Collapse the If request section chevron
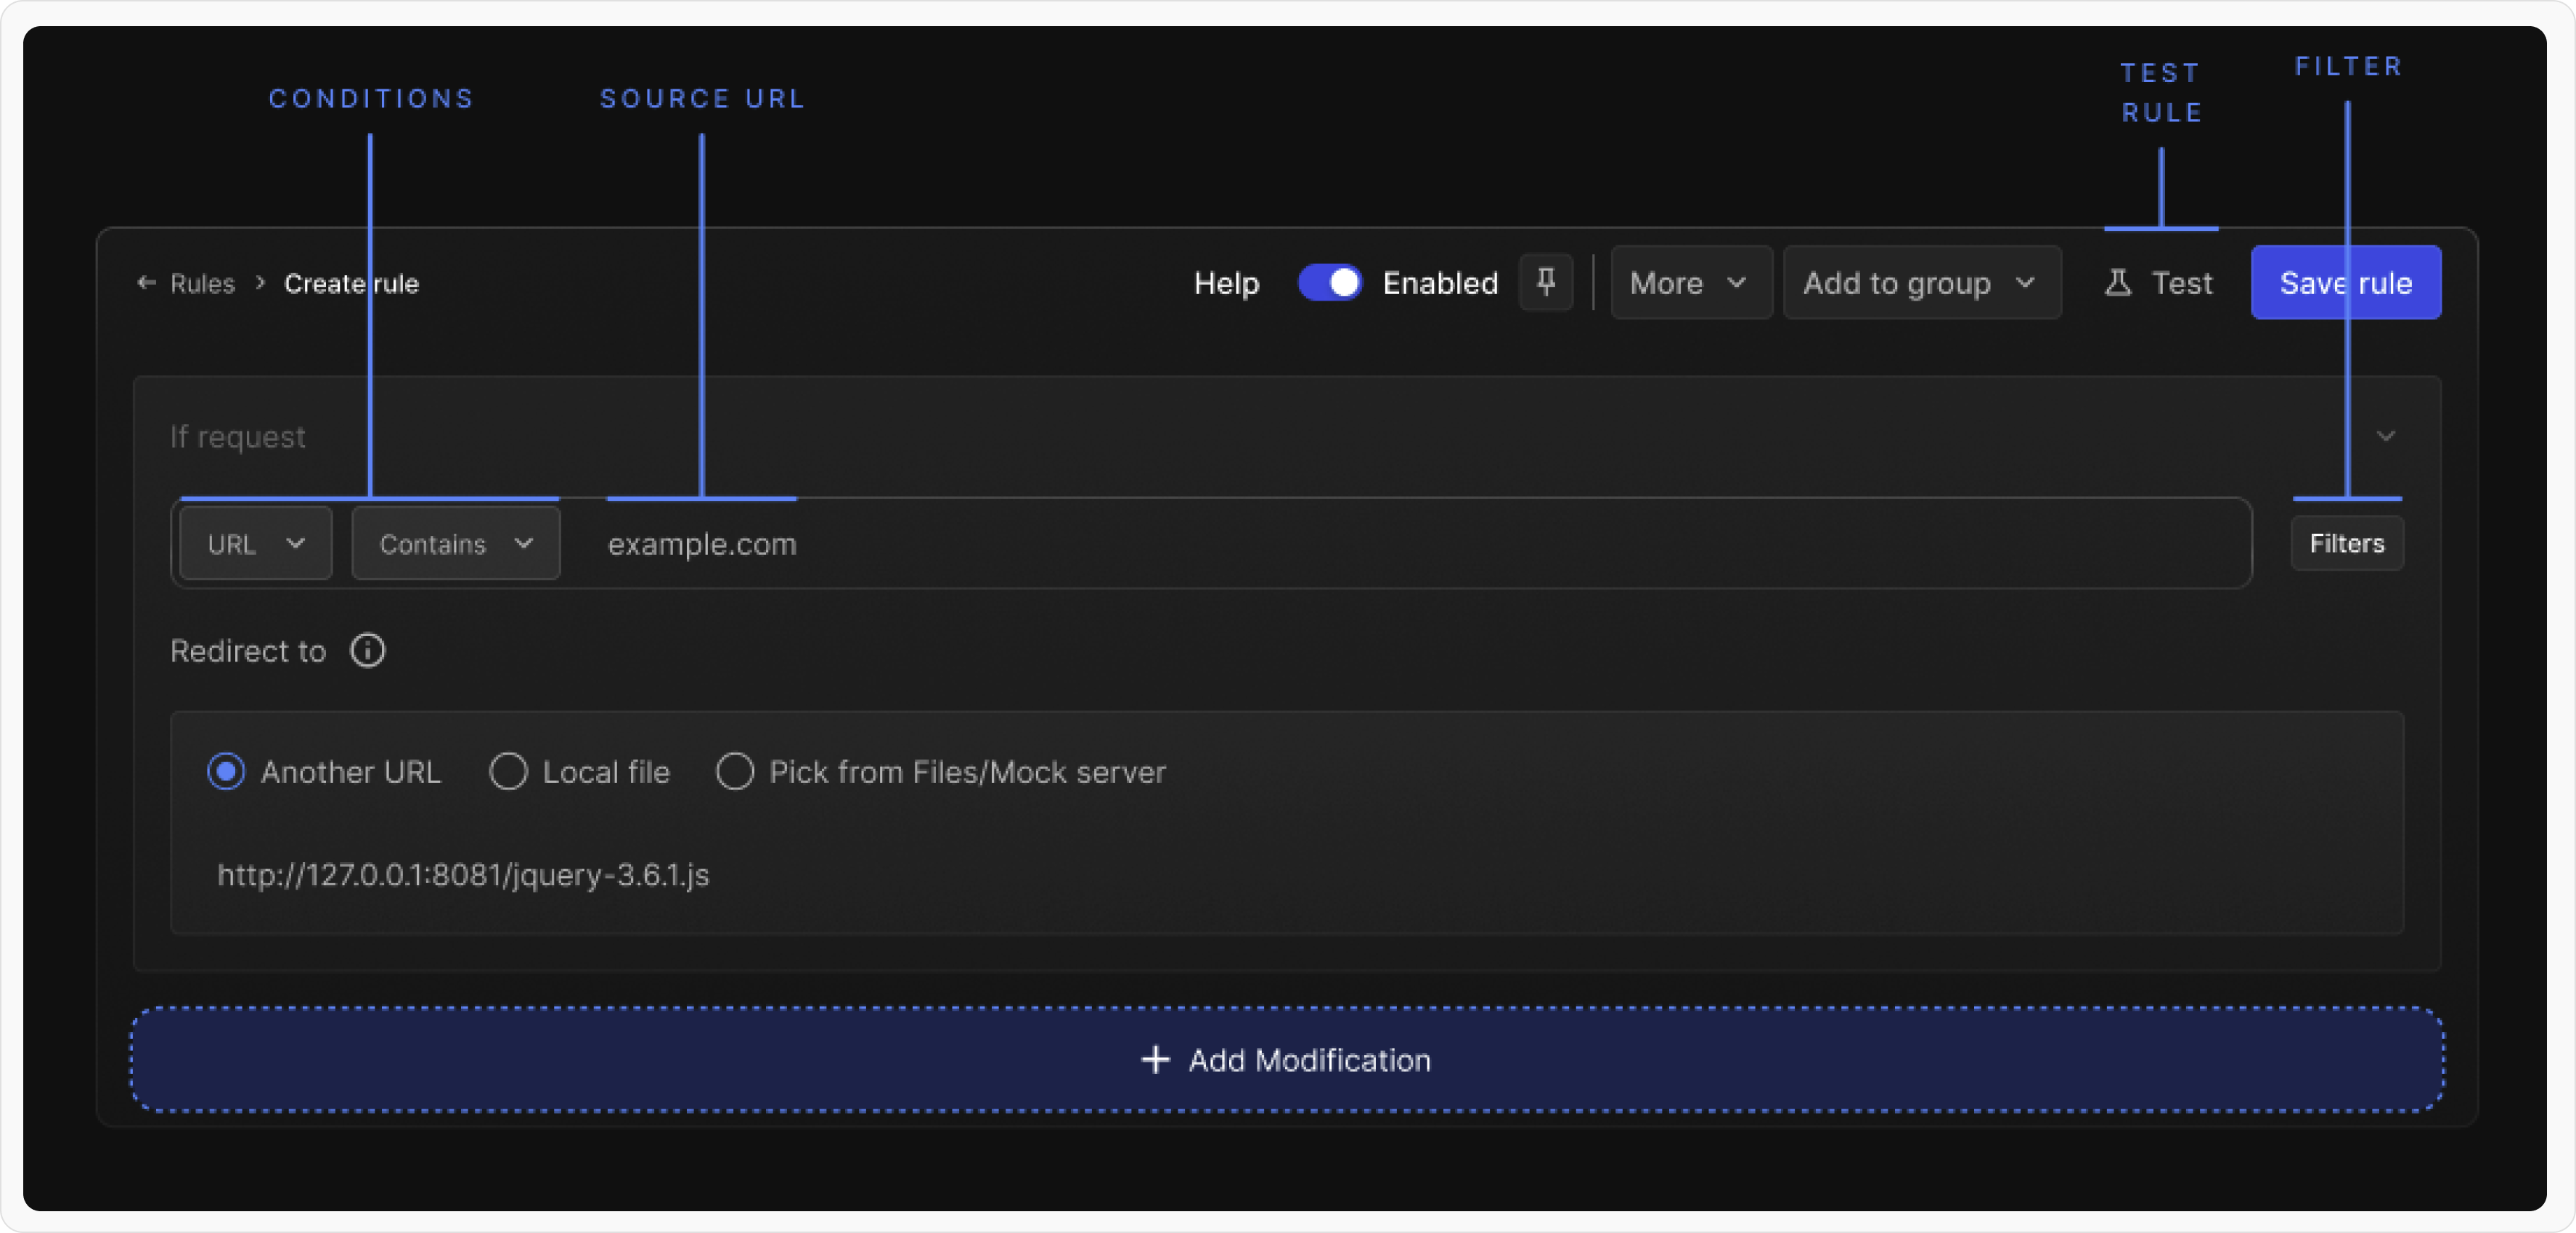This screenshot has width=2576, height=1233. [2386, 436]
